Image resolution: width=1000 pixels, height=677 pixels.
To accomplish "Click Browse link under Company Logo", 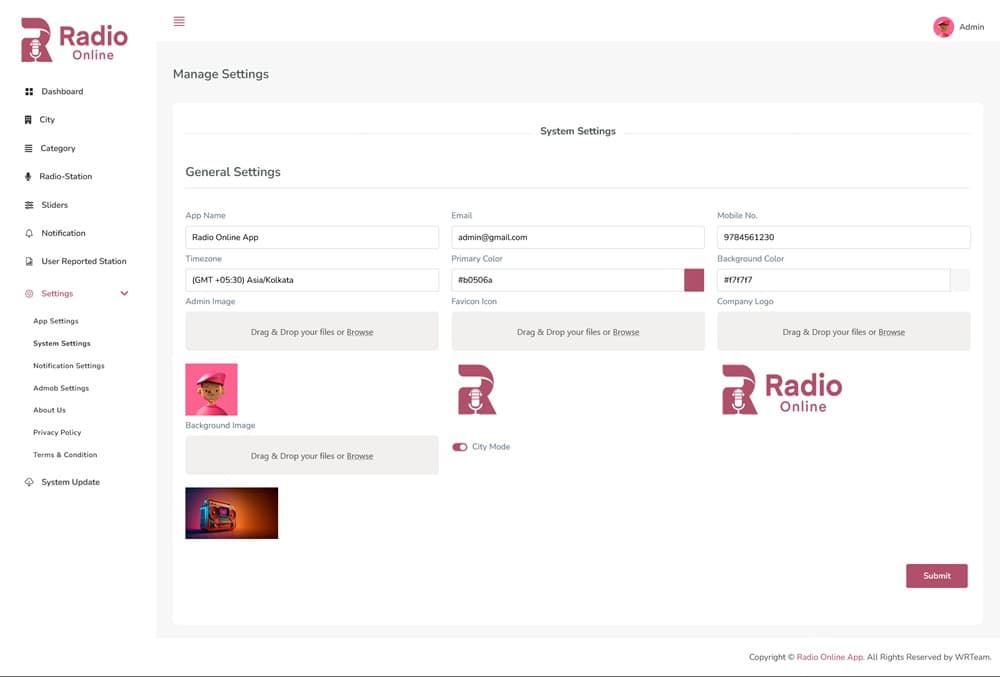I will (891, 332).
